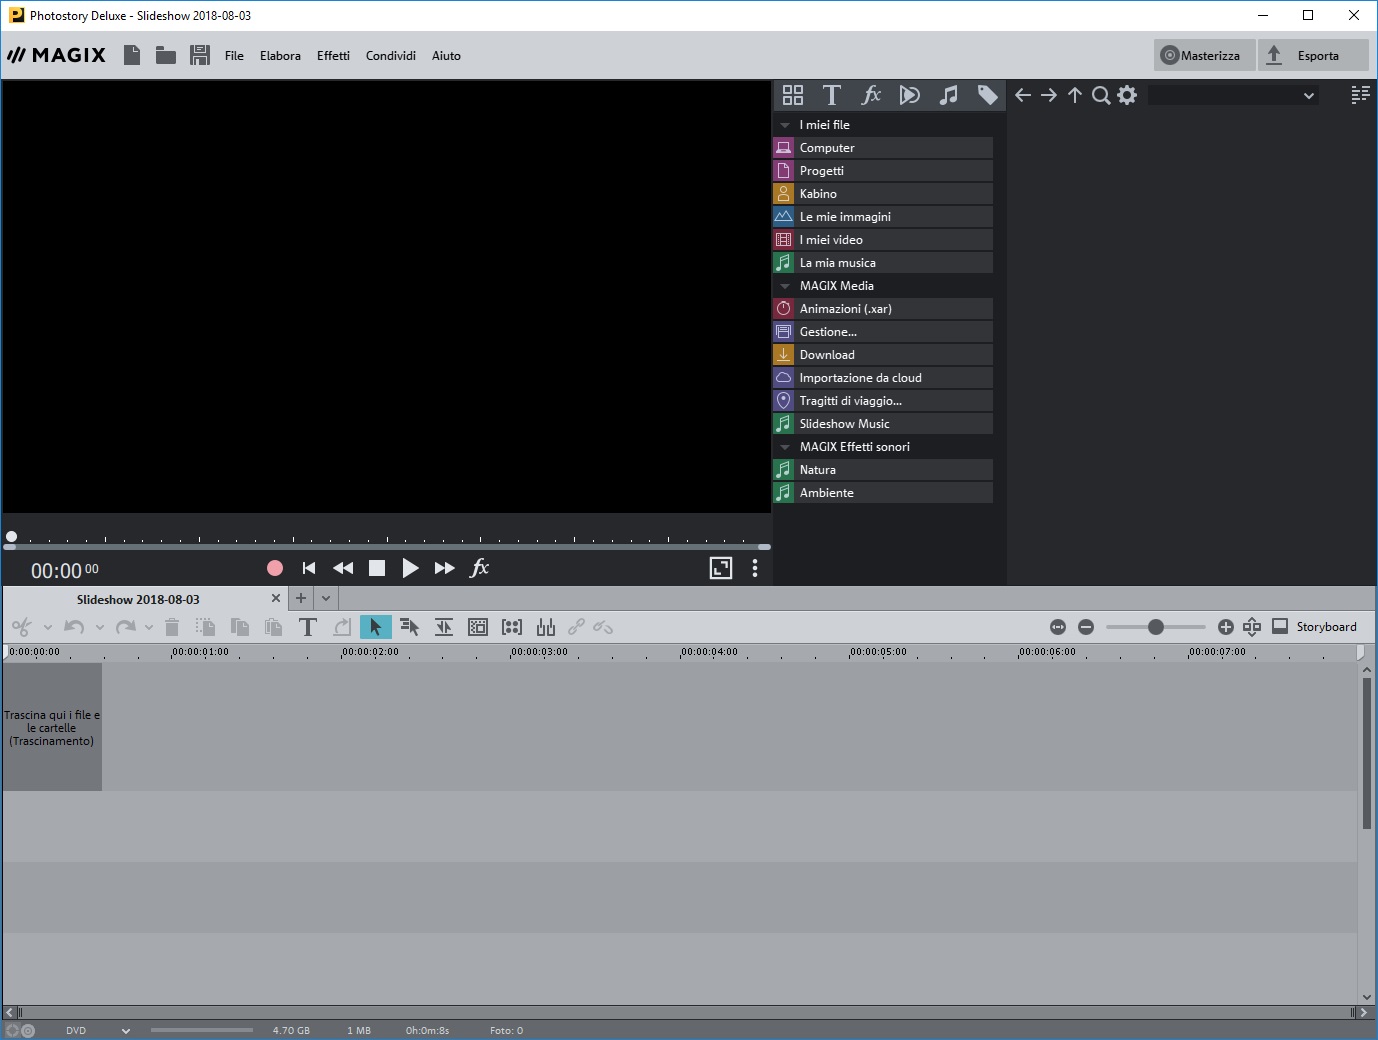Navigate back in the media pool

pyautogui.click(x=1023, y=95)
